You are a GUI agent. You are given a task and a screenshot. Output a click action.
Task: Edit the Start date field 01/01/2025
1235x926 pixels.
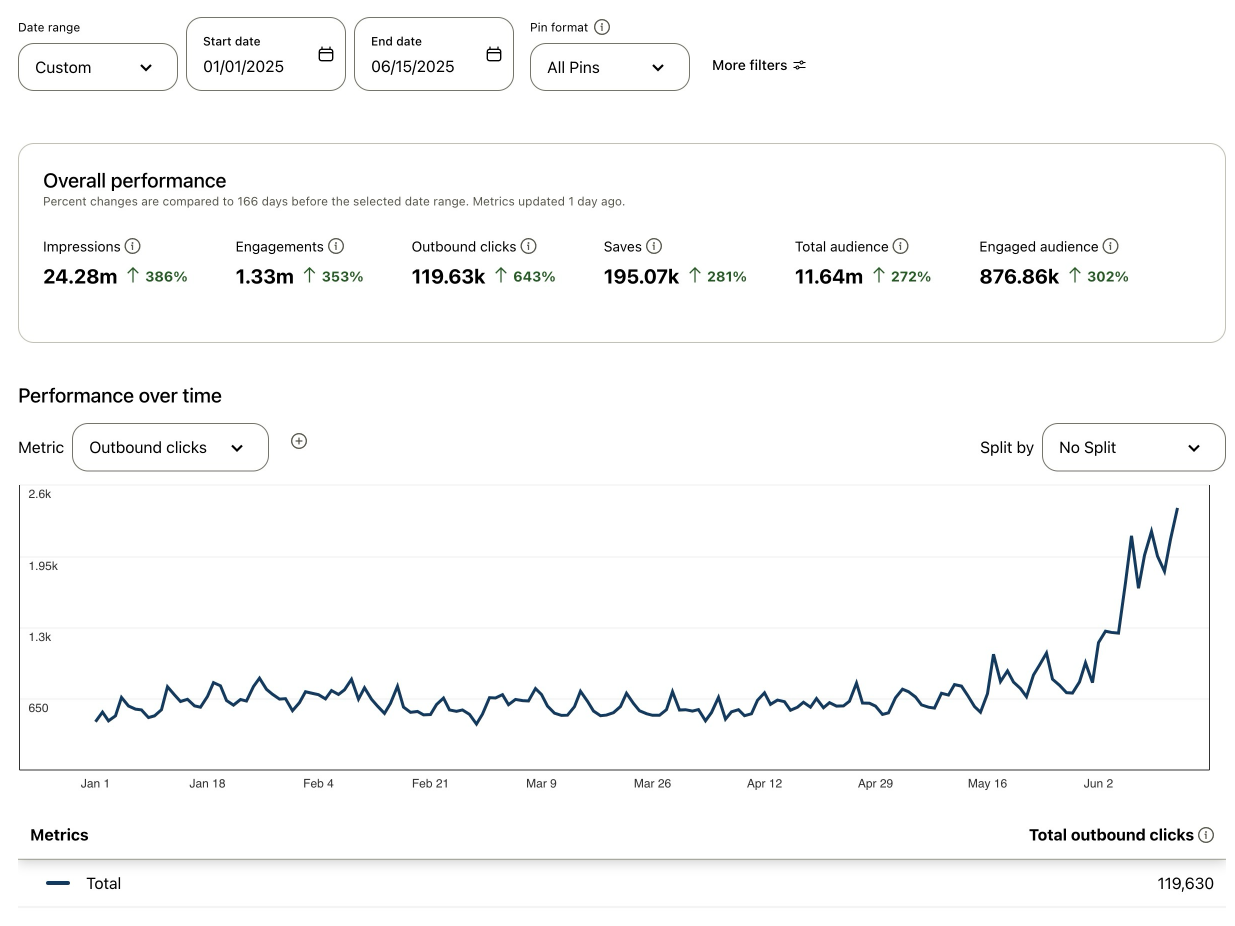(x=244, y=67)
